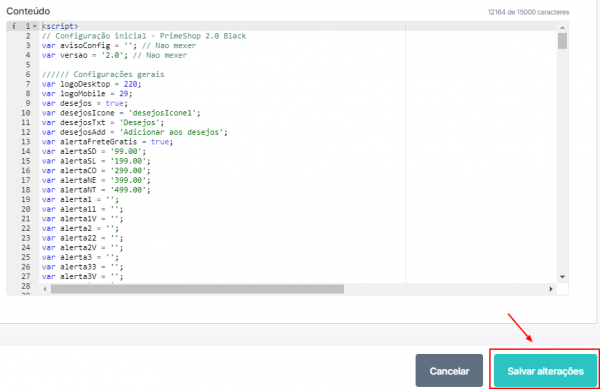Click the opening script tag on line 1
This screenshot has width=600, height=389.
point(60,26)
